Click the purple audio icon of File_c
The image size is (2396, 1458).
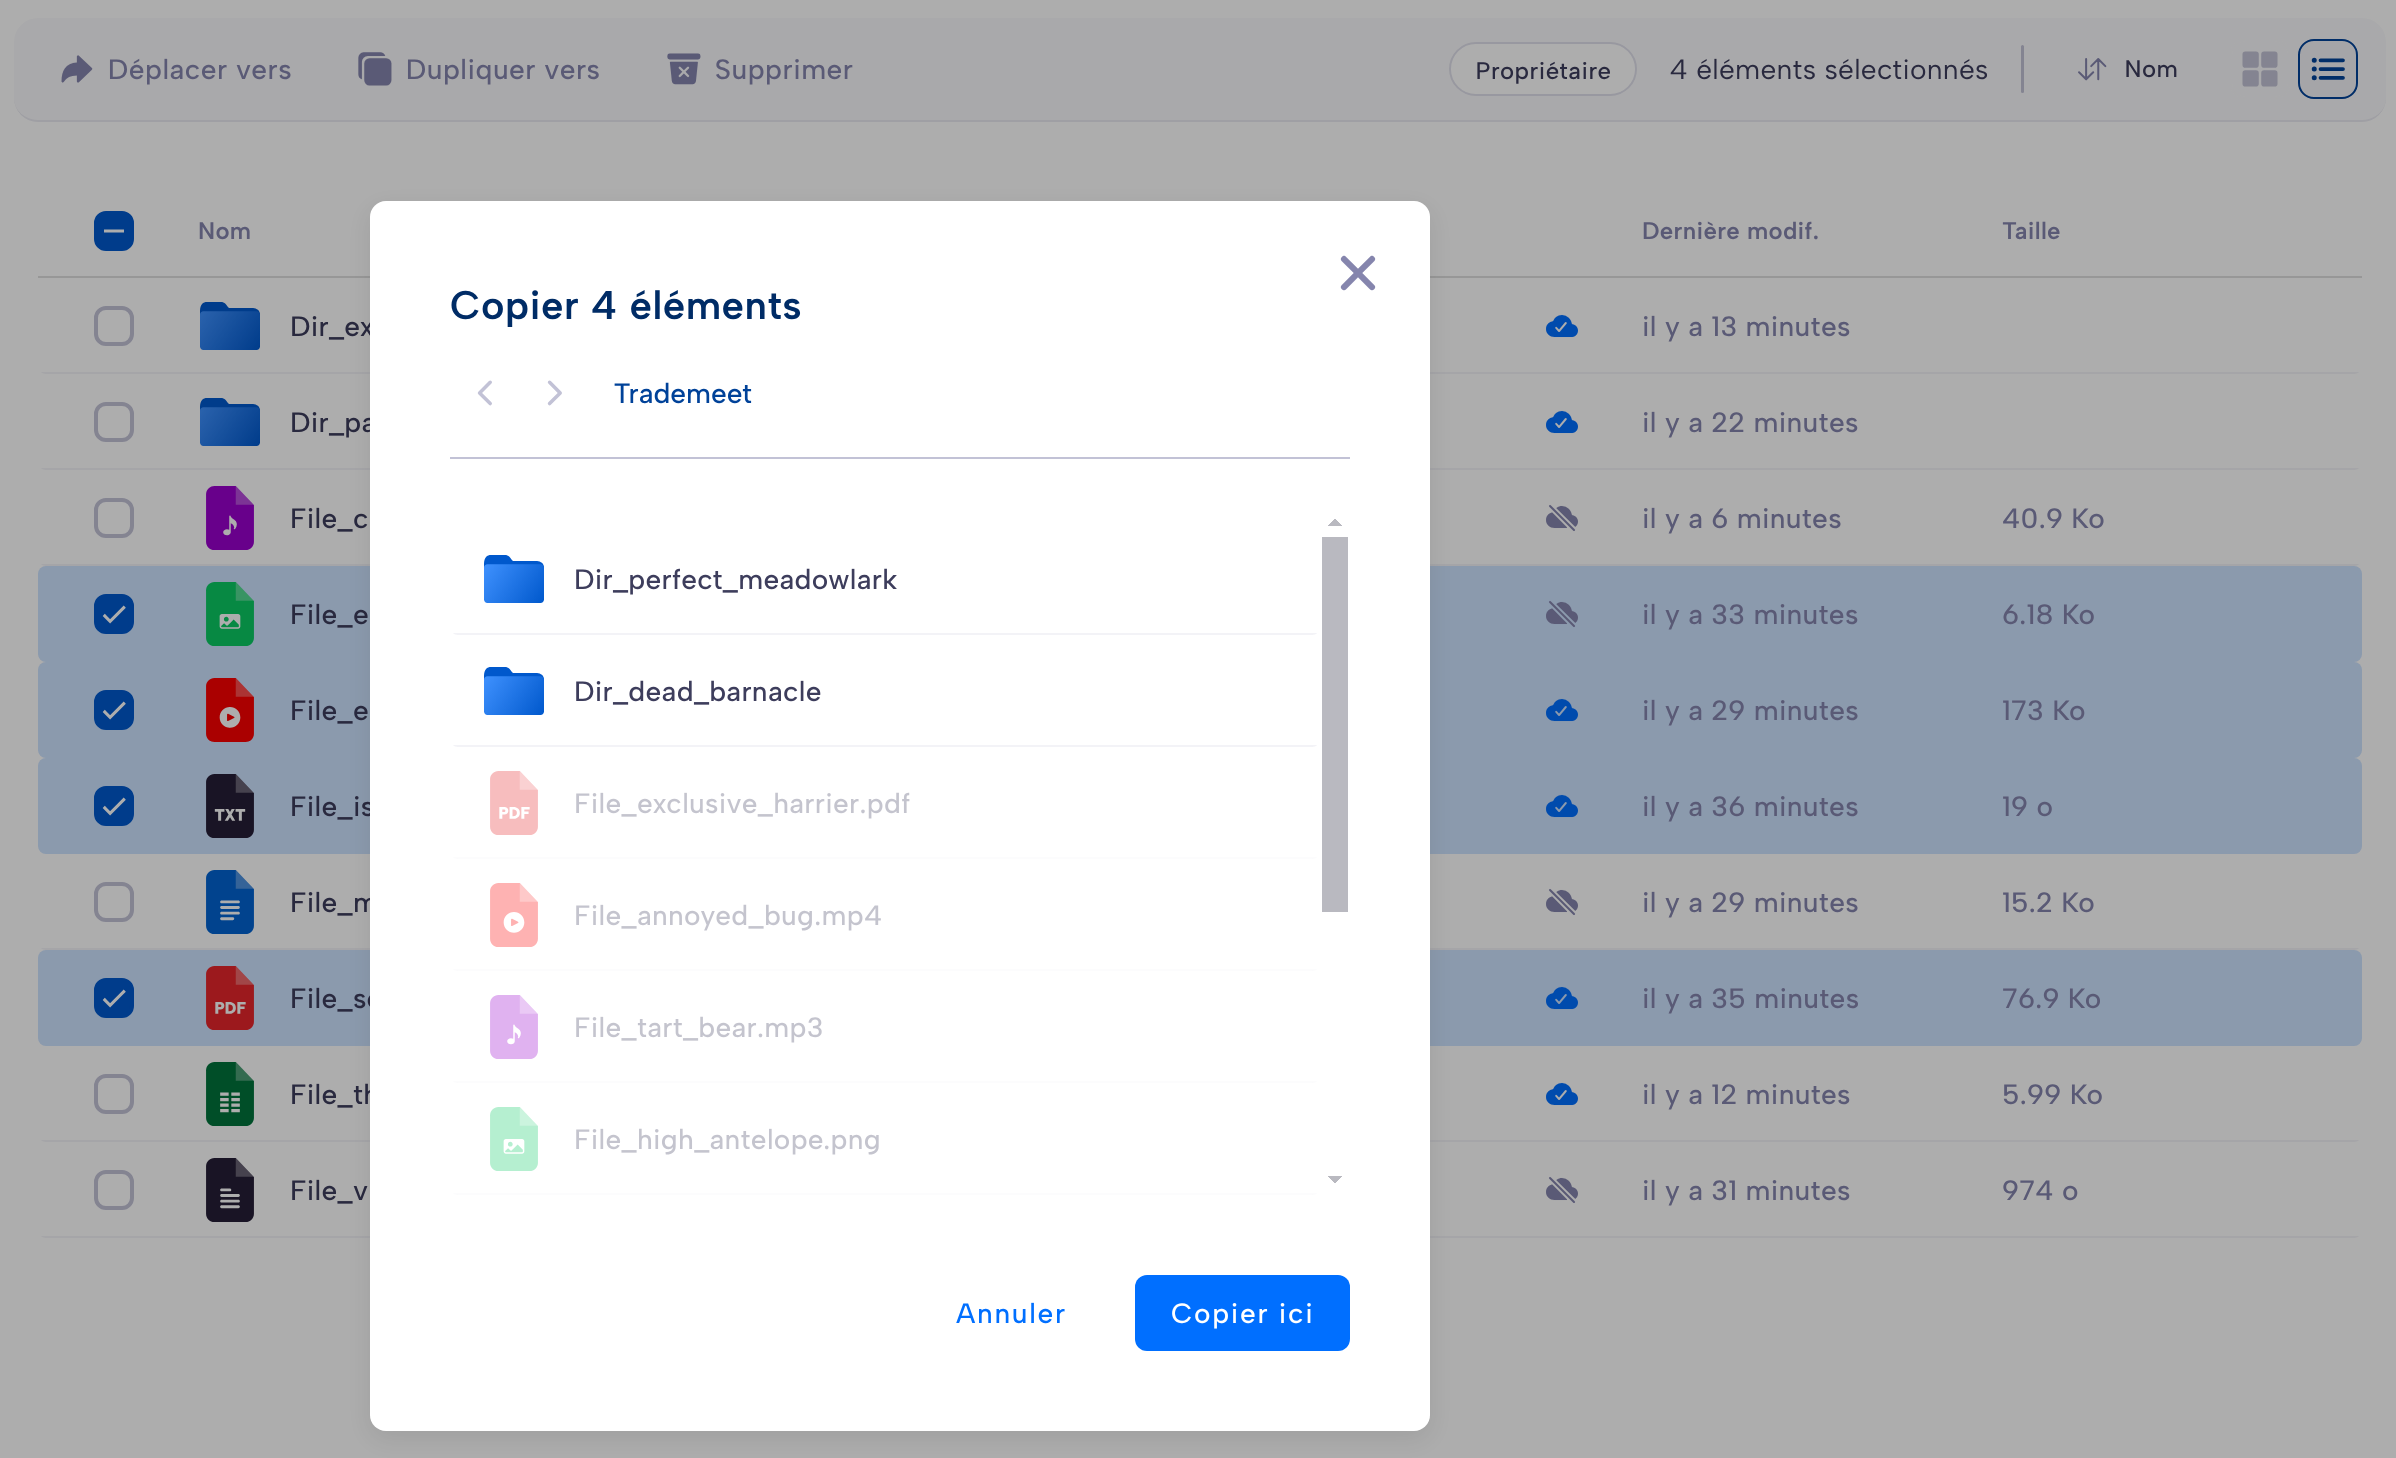point(229,518)
